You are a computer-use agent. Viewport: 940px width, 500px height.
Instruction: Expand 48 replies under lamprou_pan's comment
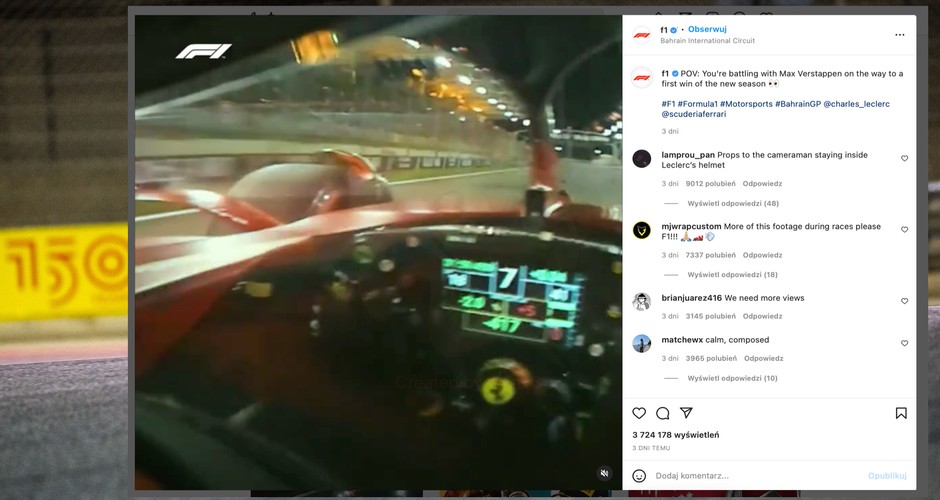pos(733,203)
